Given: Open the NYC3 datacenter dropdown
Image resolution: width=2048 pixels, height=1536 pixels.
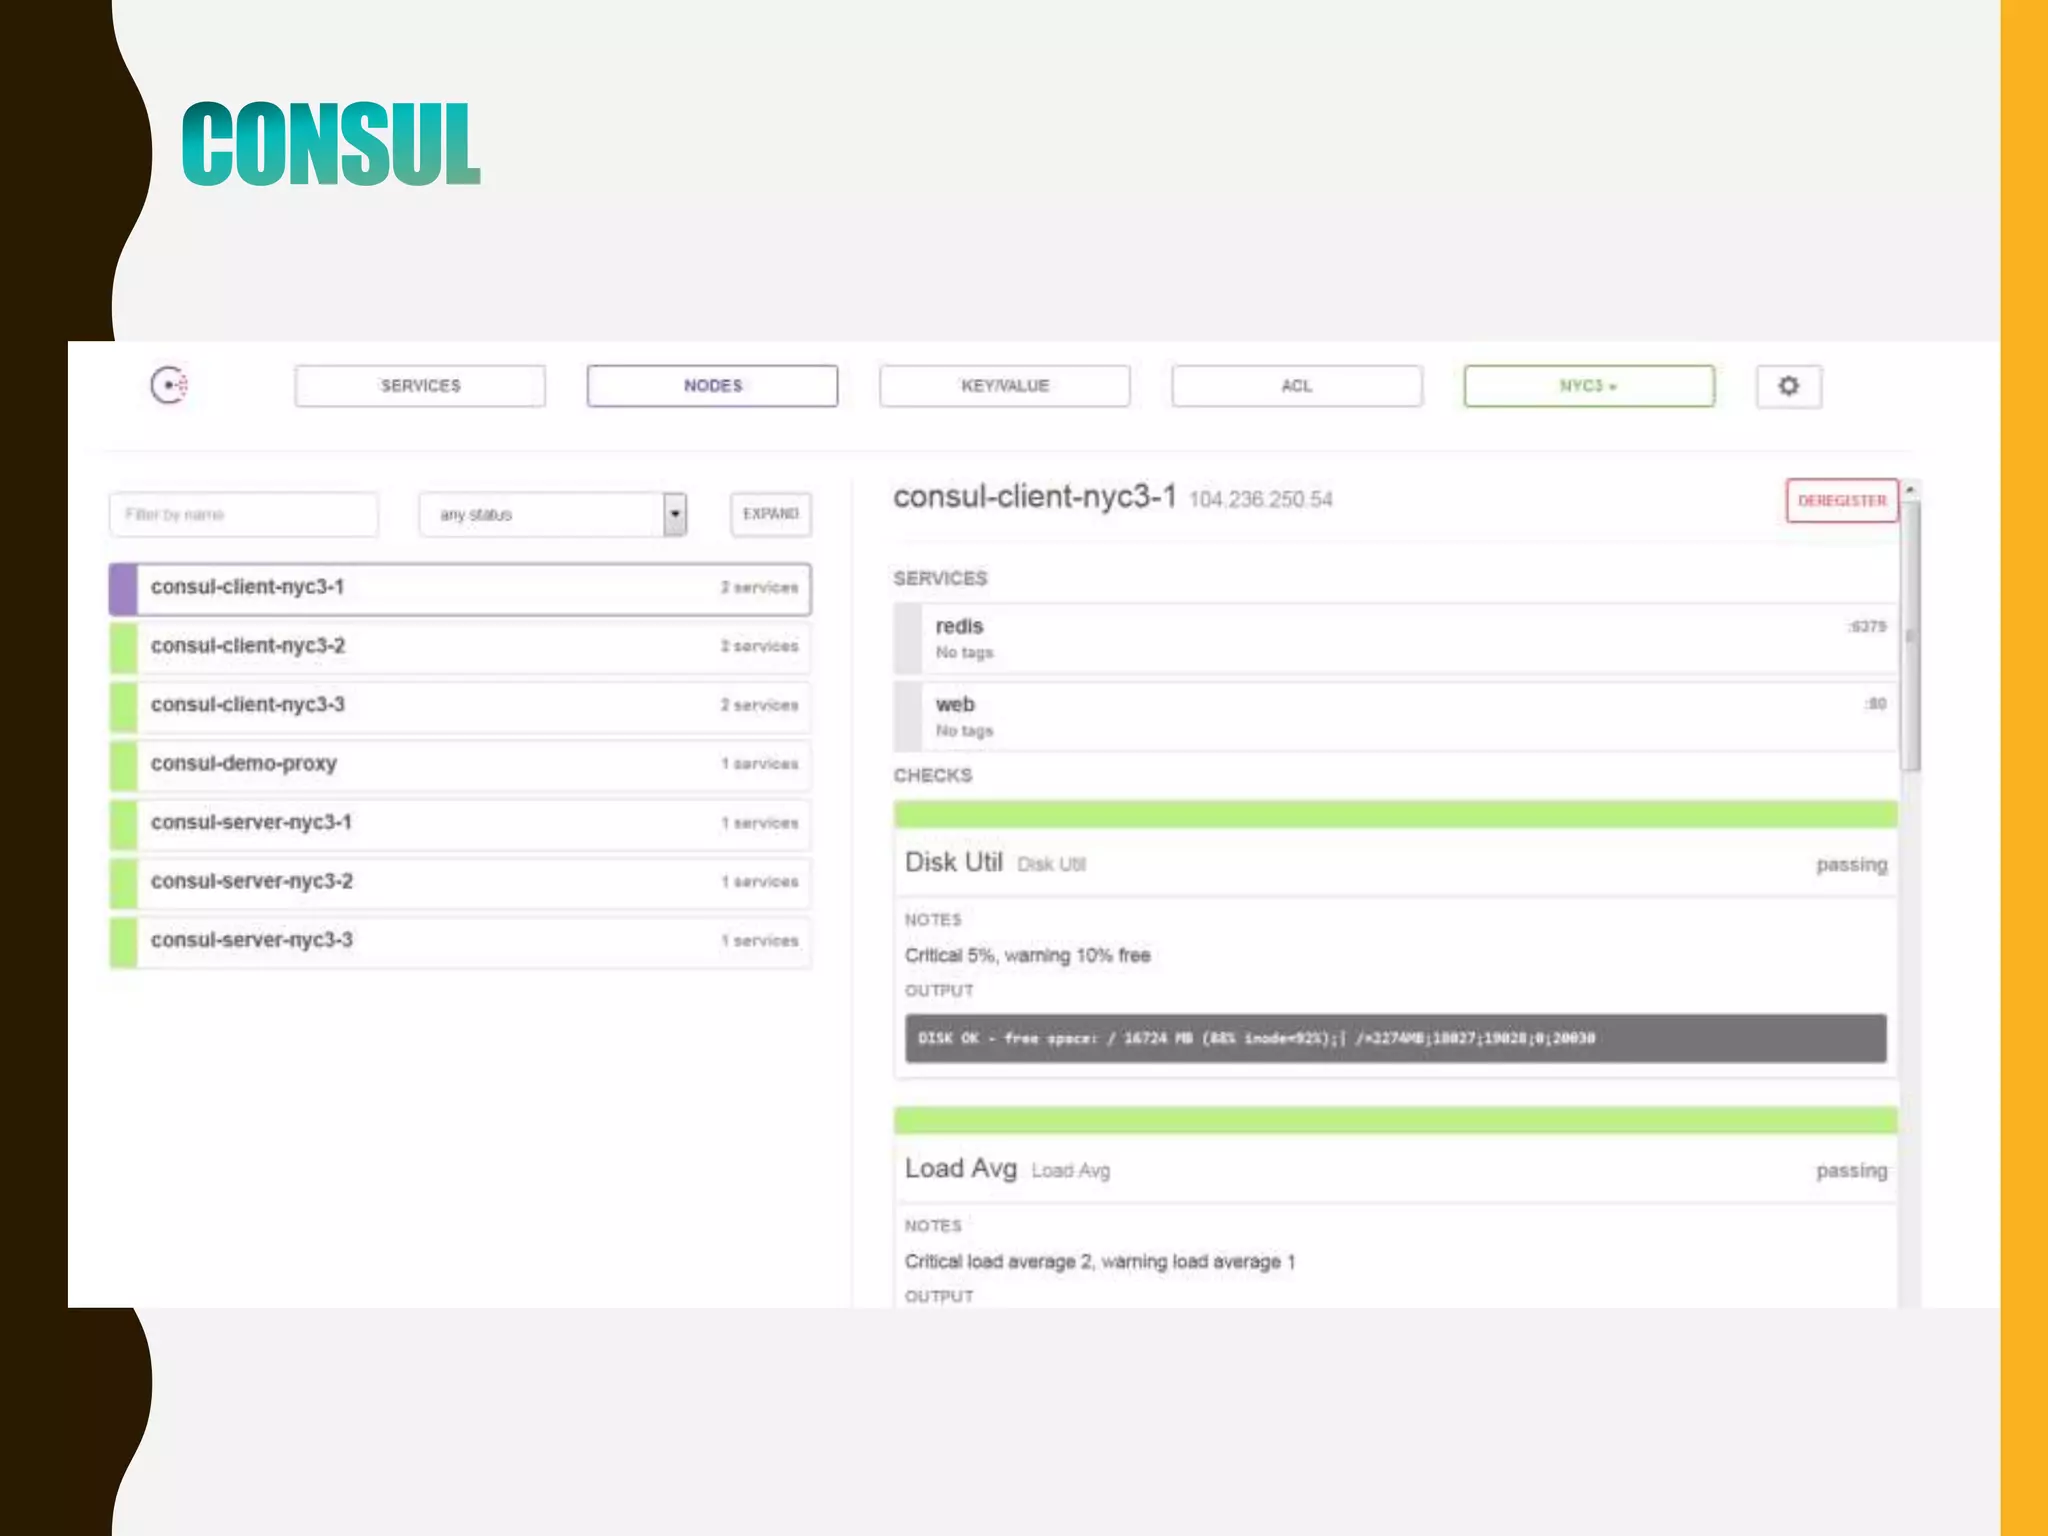Looking at the screenshot, I should tap(1588, 386).
